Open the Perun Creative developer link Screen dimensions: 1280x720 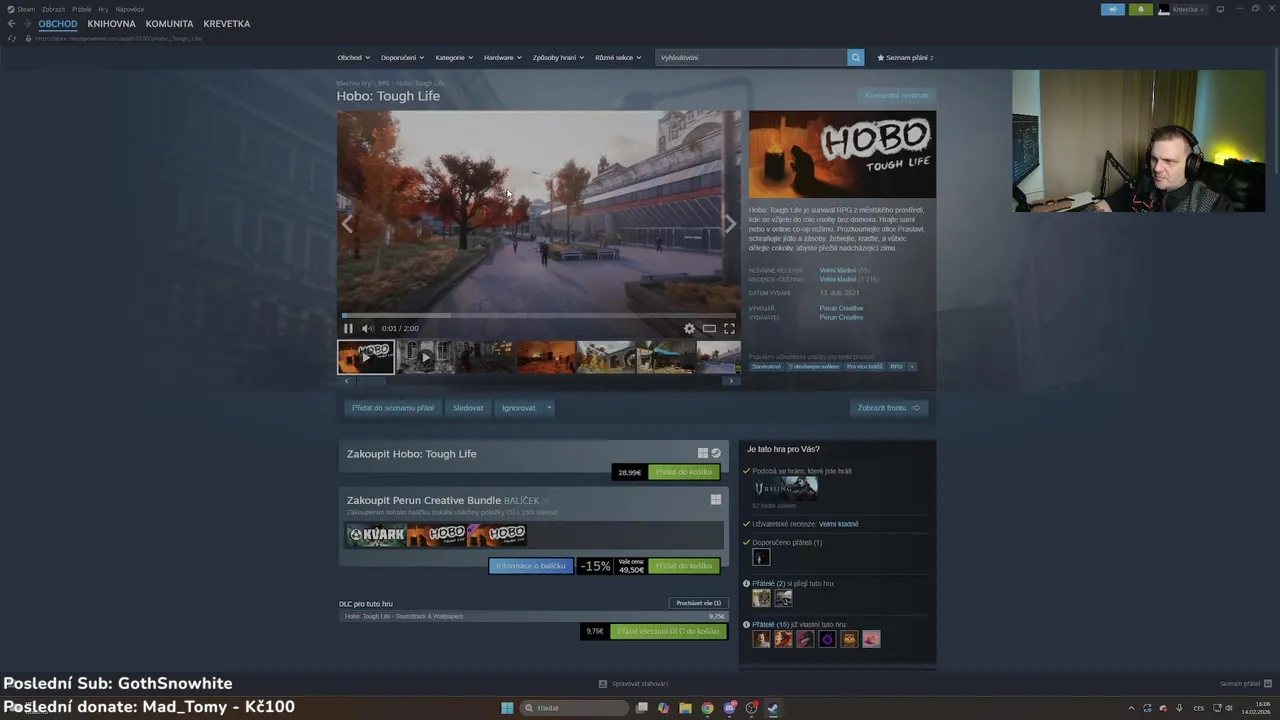tap(841, 308)
